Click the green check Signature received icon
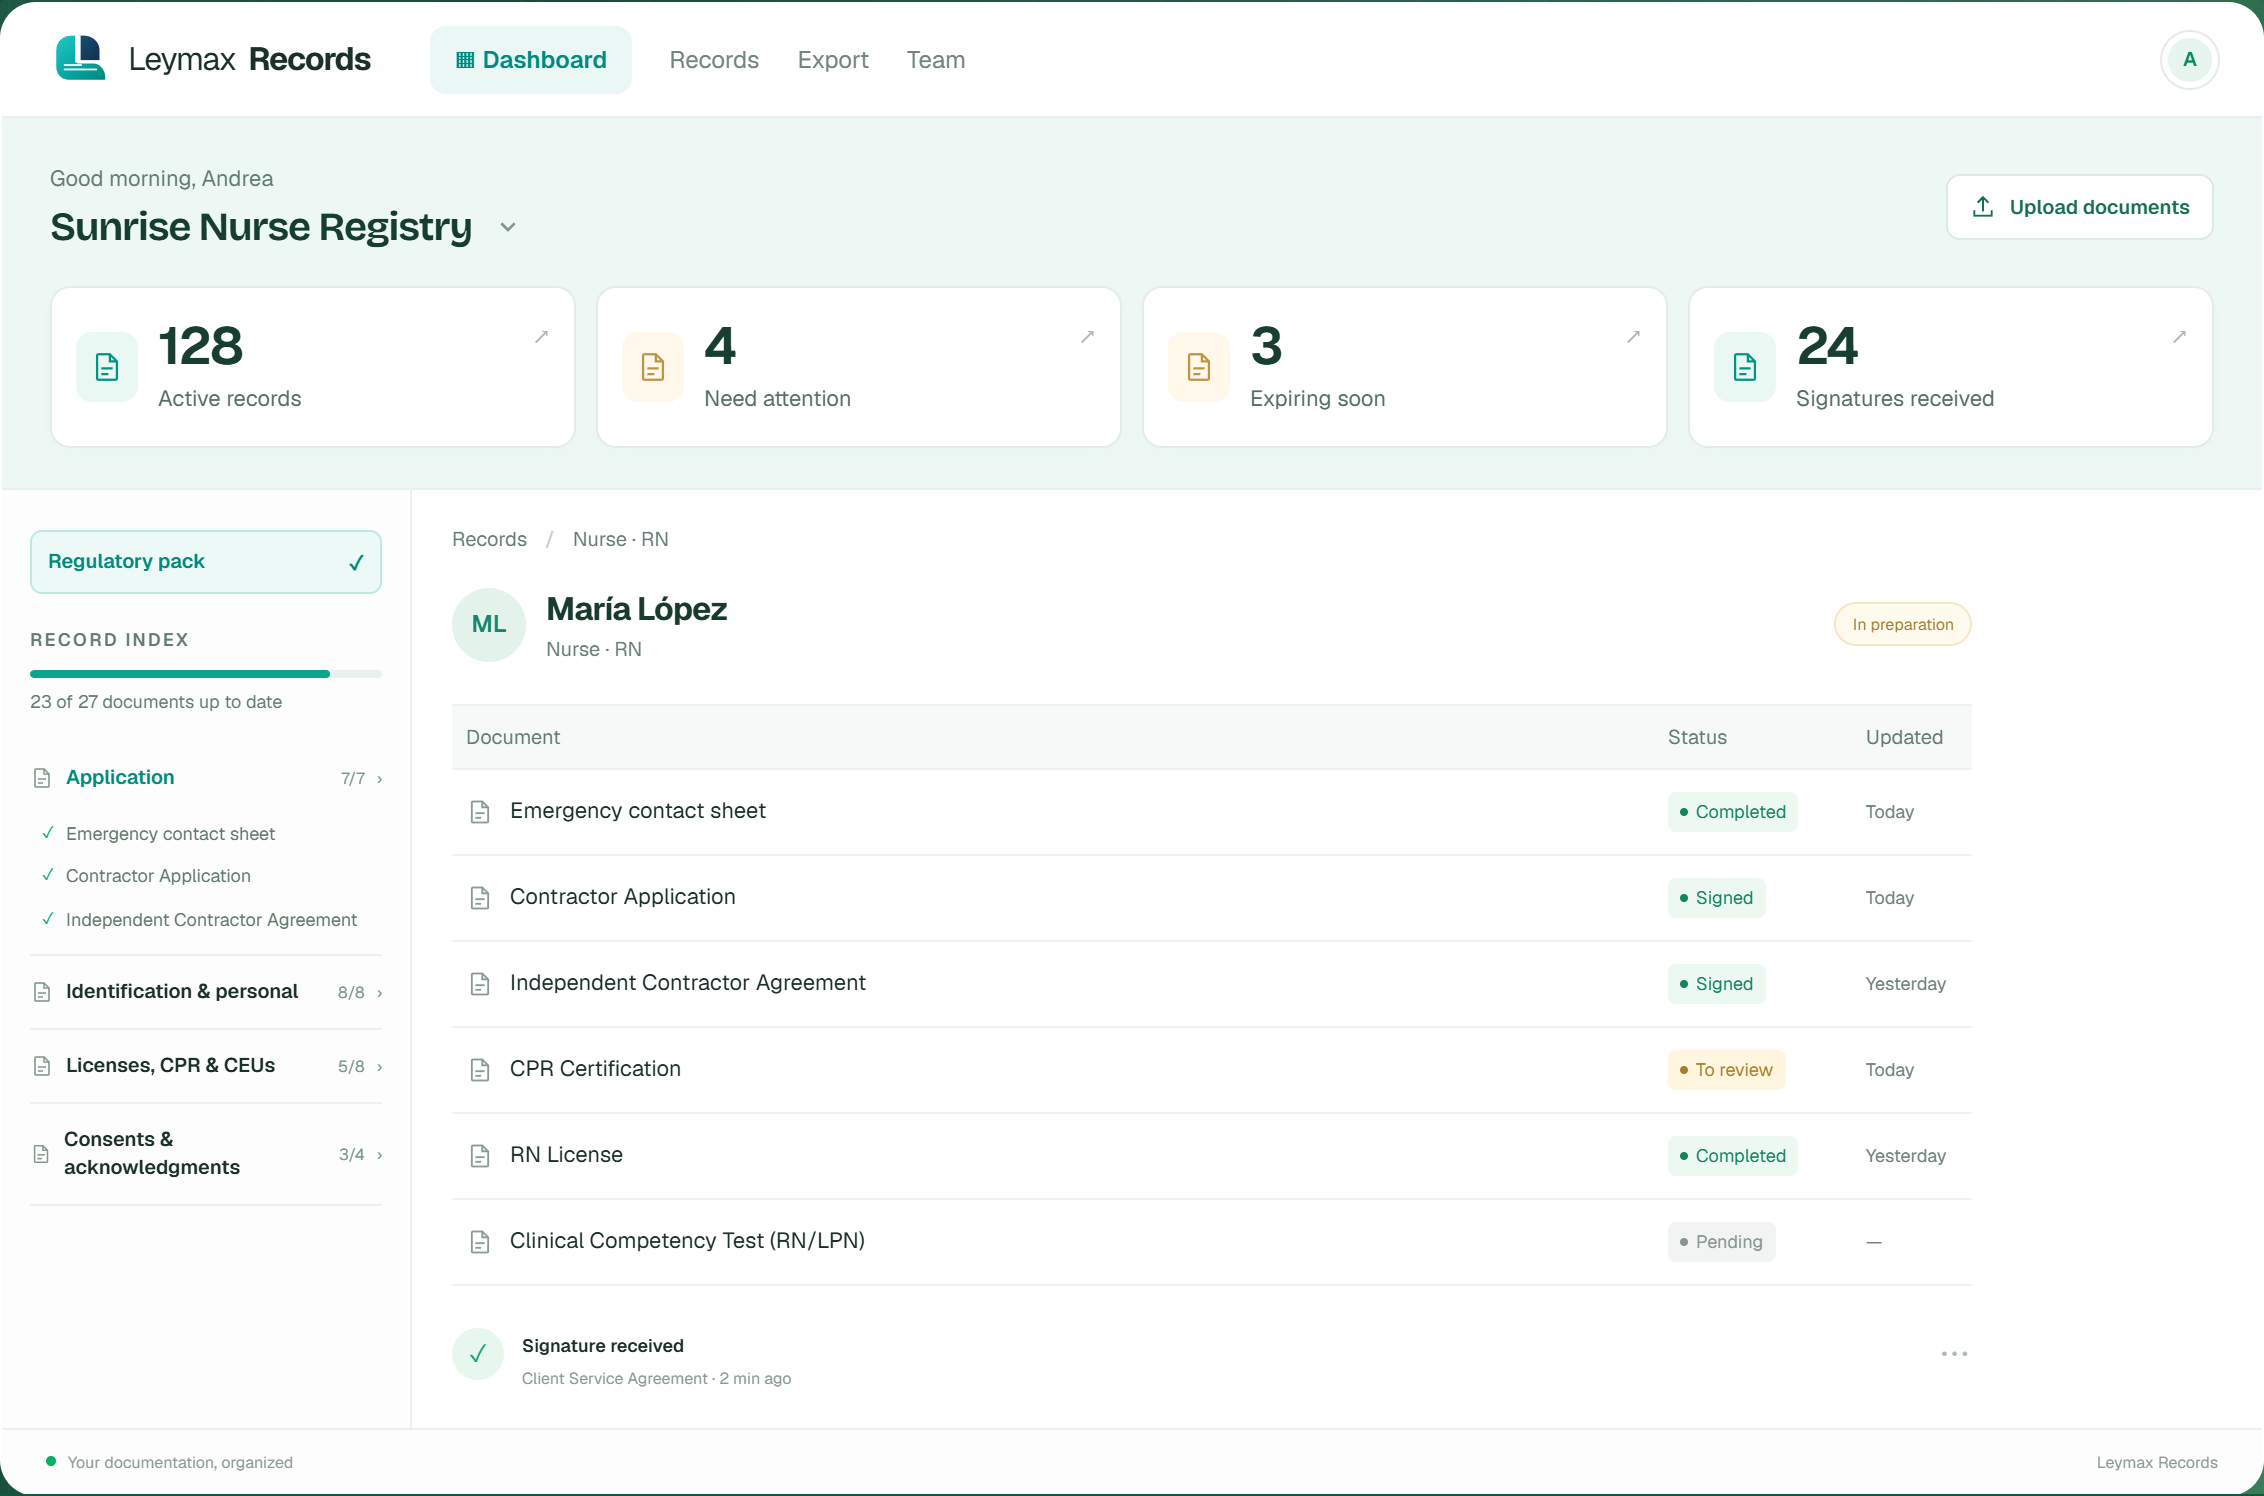This screenshot has height=1496, width=2264. (x=478, y=1354)
